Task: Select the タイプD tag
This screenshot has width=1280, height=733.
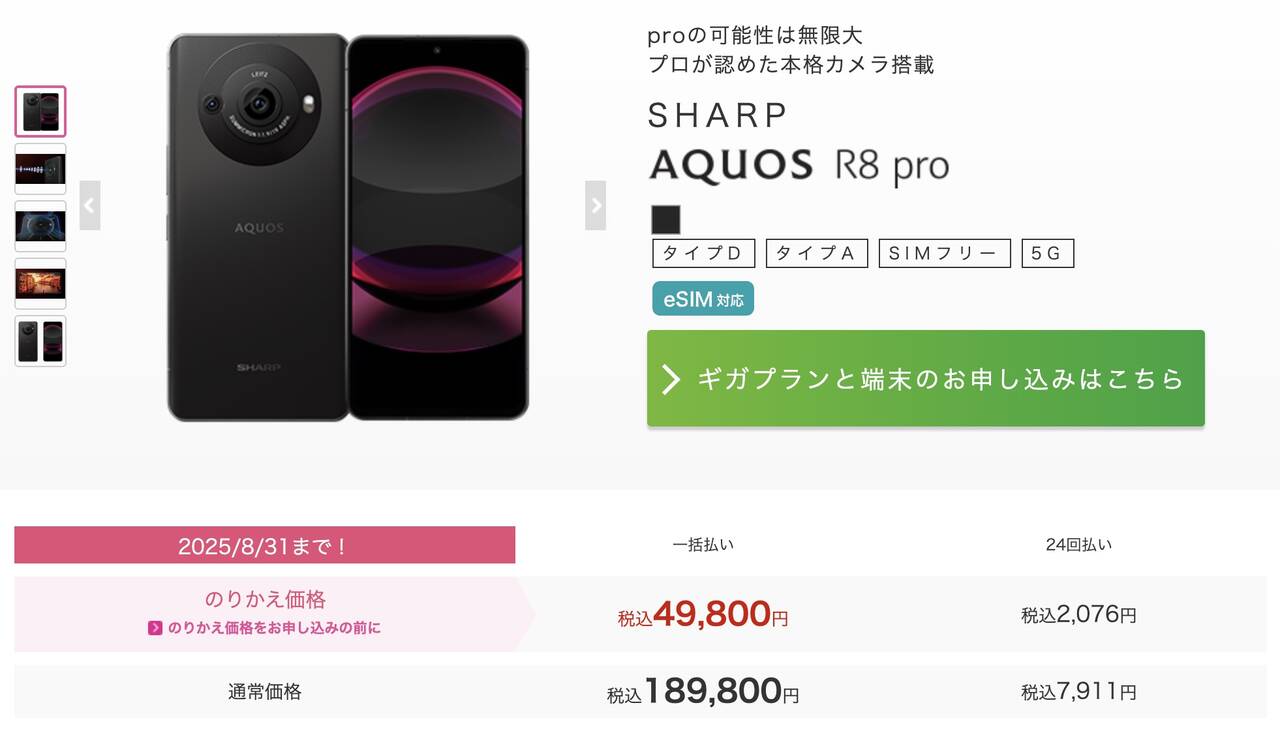Action: [x=703, y=253]
